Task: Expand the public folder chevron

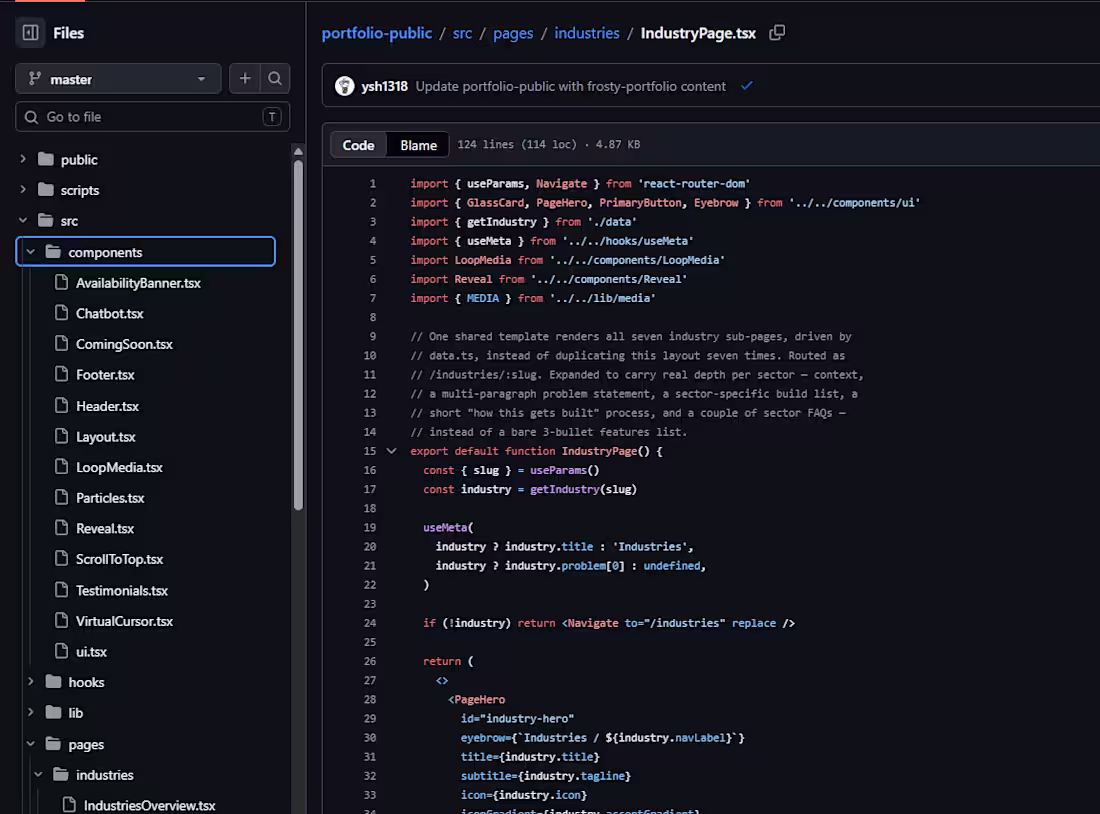Action: pos(23,159)
